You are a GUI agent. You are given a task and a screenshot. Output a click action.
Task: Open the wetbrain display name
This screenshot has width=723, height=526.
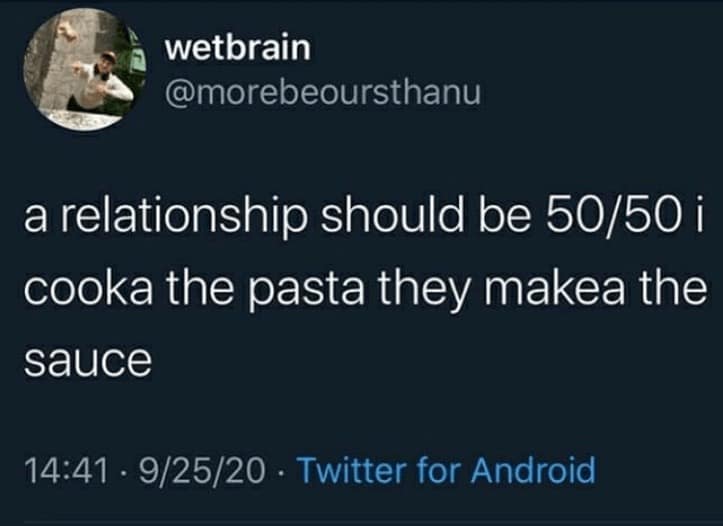[x=236, y=45]
